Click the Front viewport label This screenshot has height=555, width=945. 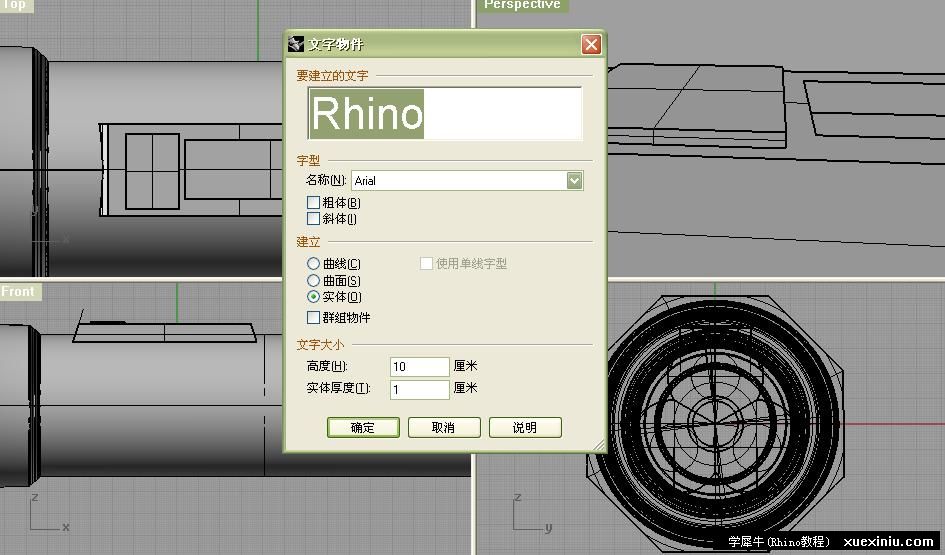19,292
